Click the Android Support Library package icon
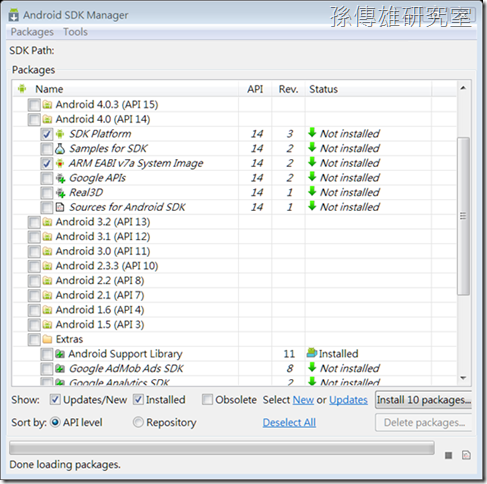The height and width of the screenshot is (484, 487). pos(60,354)
